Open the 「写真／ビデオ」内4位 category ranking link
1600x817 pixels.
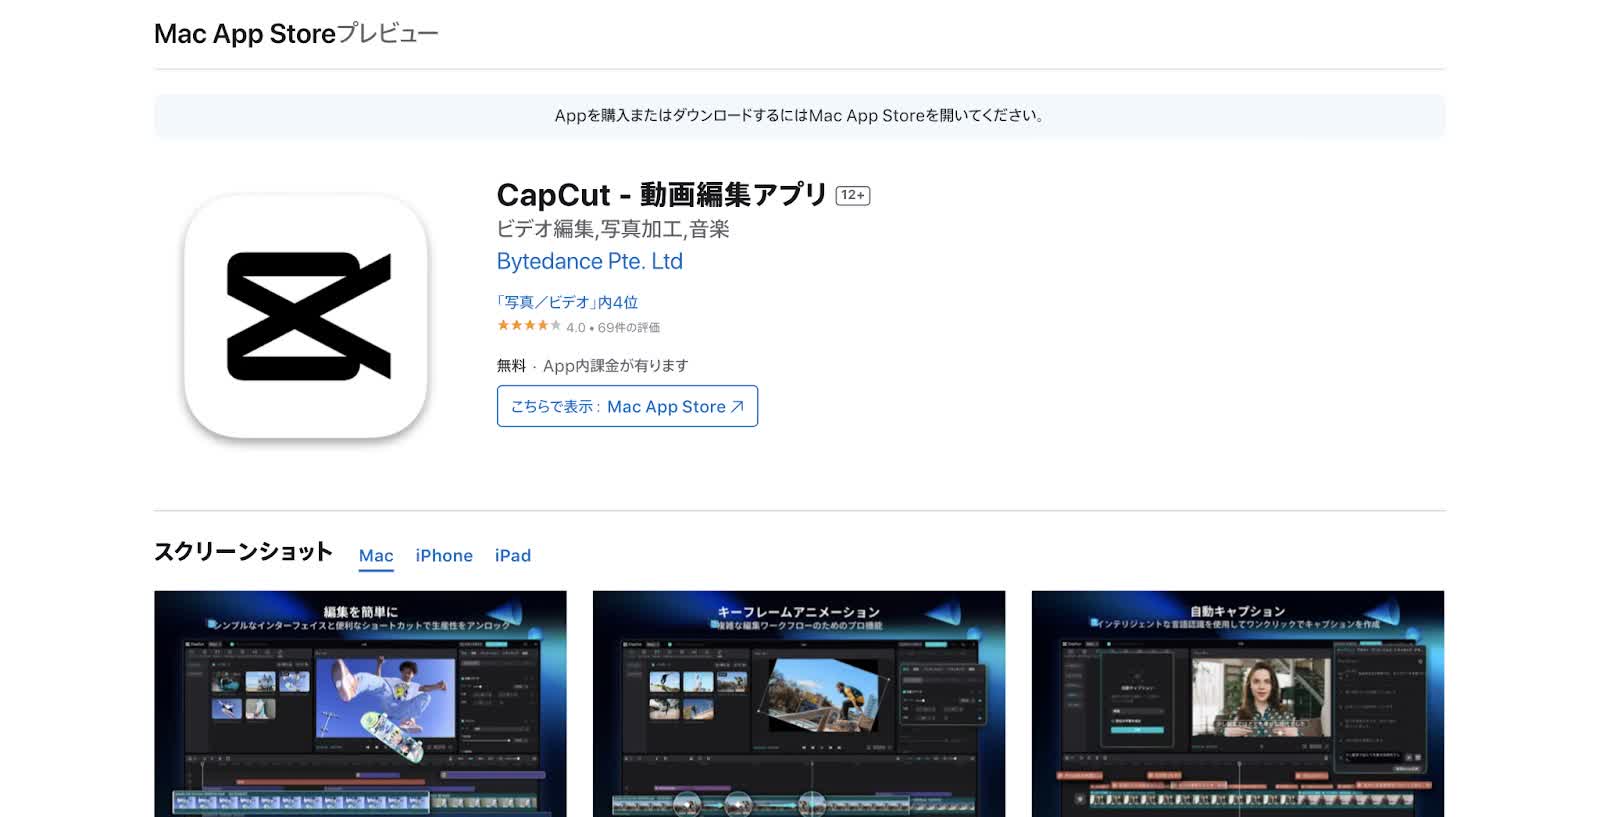click(x=567, y=302)
